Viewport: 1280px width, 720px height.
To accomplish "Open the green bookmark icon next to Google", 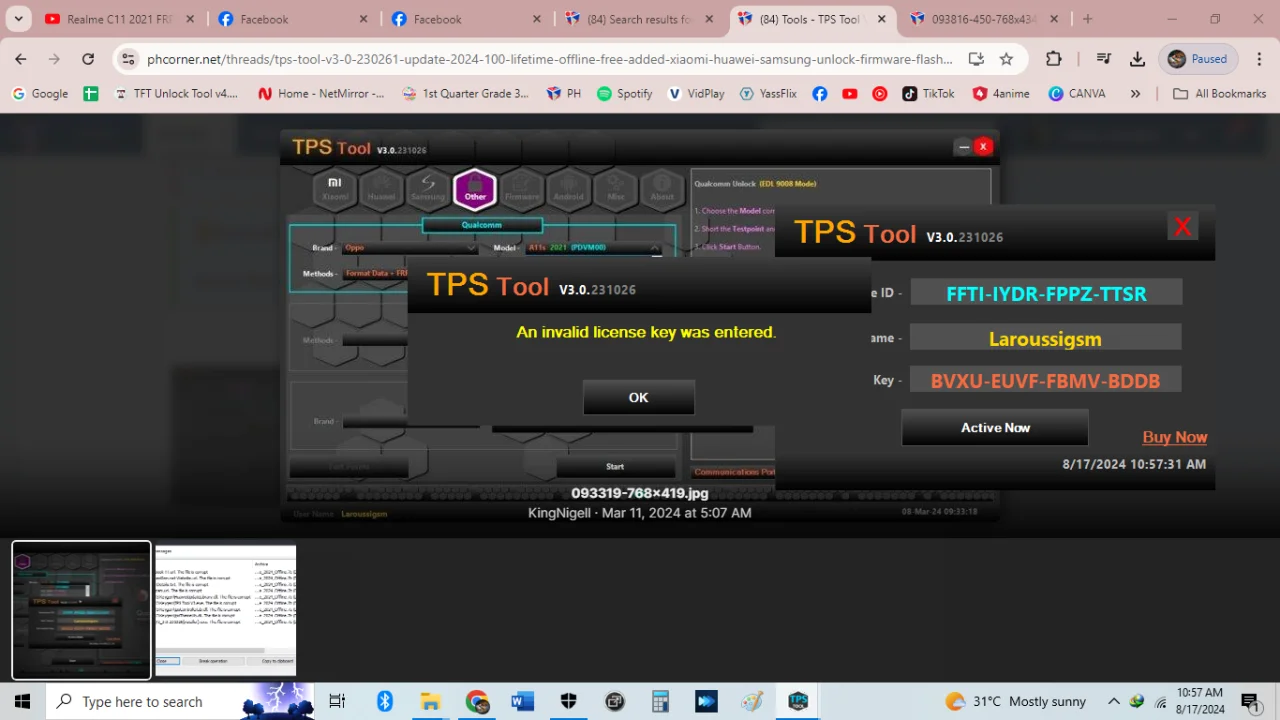I will [x=91, y=93].
